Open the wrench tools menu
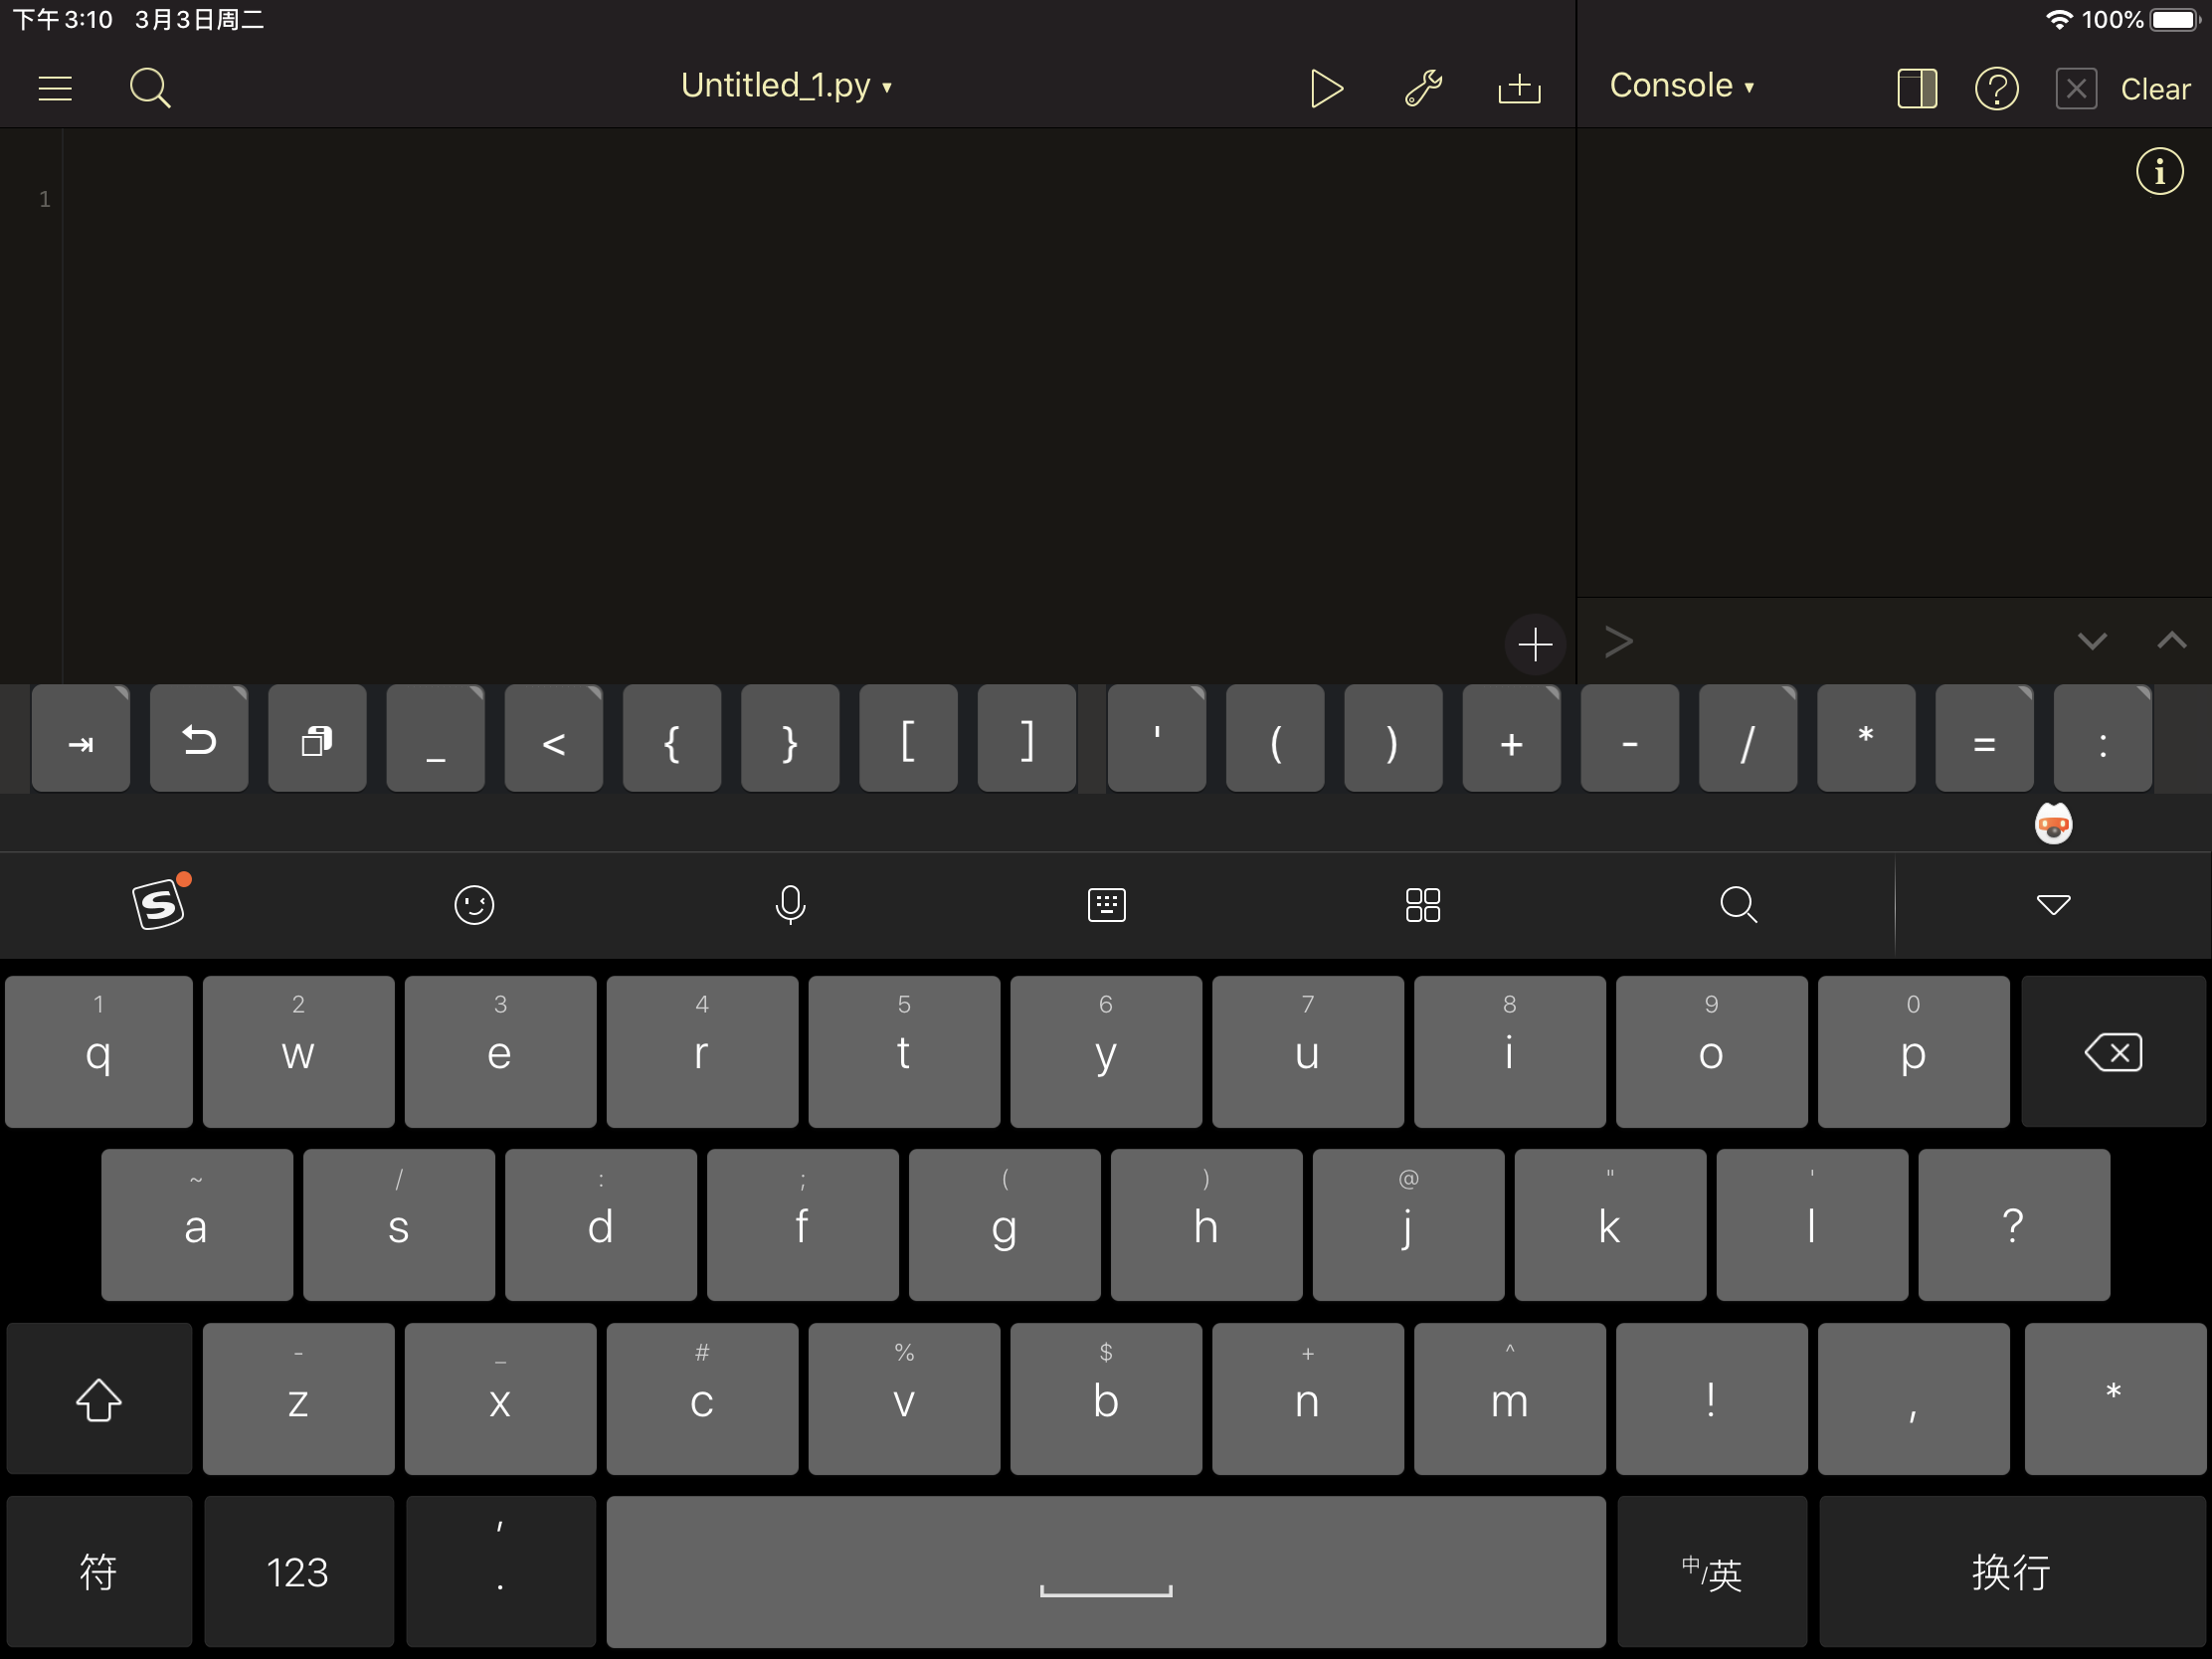 pyautogui.click(x=1422, y=88)
